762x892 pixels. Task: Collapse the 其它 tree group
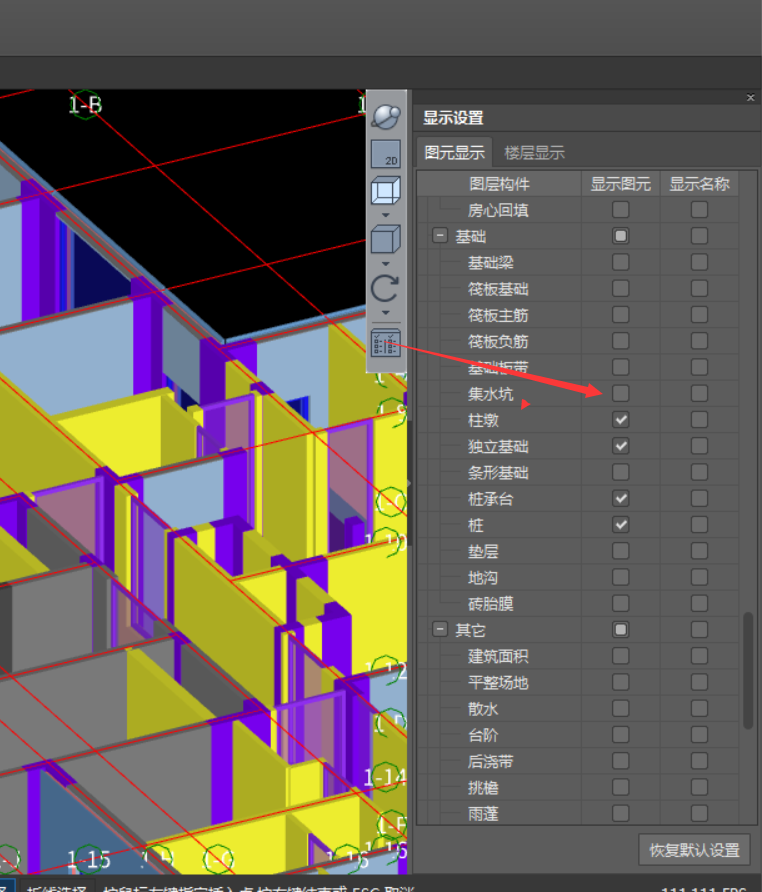pos(439,630)
